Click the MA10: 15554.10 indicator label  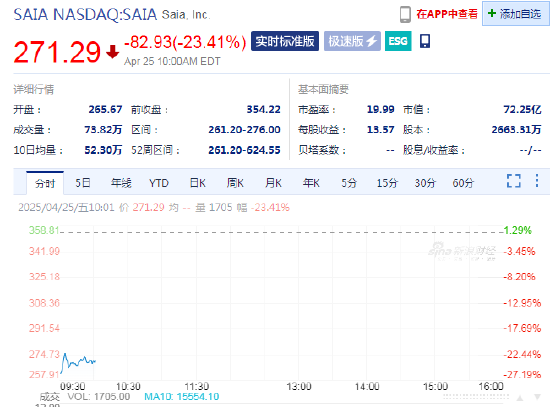pos(182,397)
